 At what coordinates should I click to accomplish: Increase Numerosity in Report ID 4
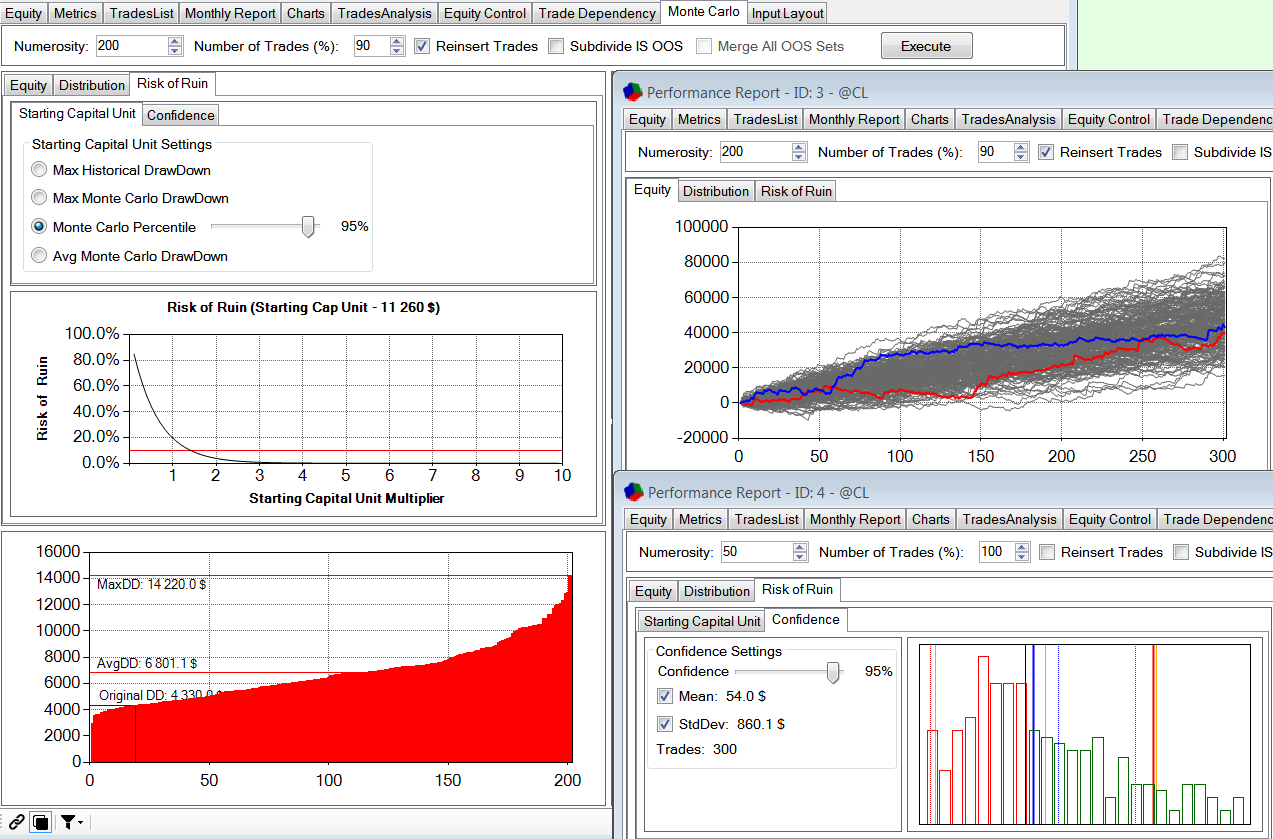click(x=800, y=547)
